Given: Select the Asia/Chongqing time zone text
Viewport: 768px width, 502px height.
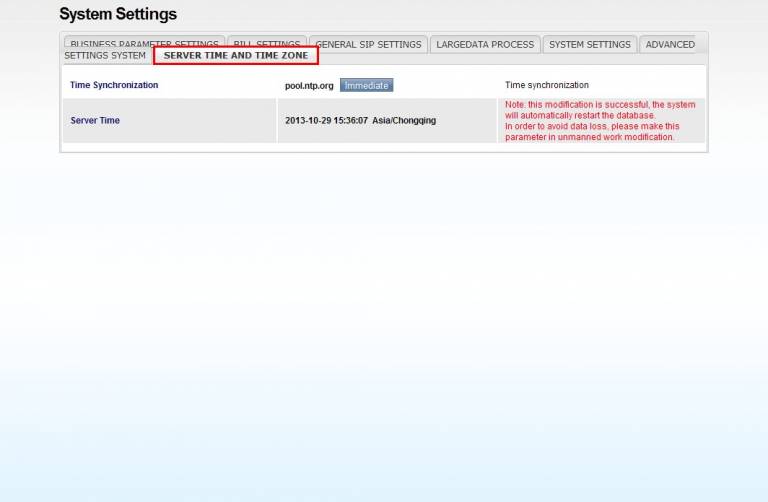Looking at the screenshot, I should [404, 121].
